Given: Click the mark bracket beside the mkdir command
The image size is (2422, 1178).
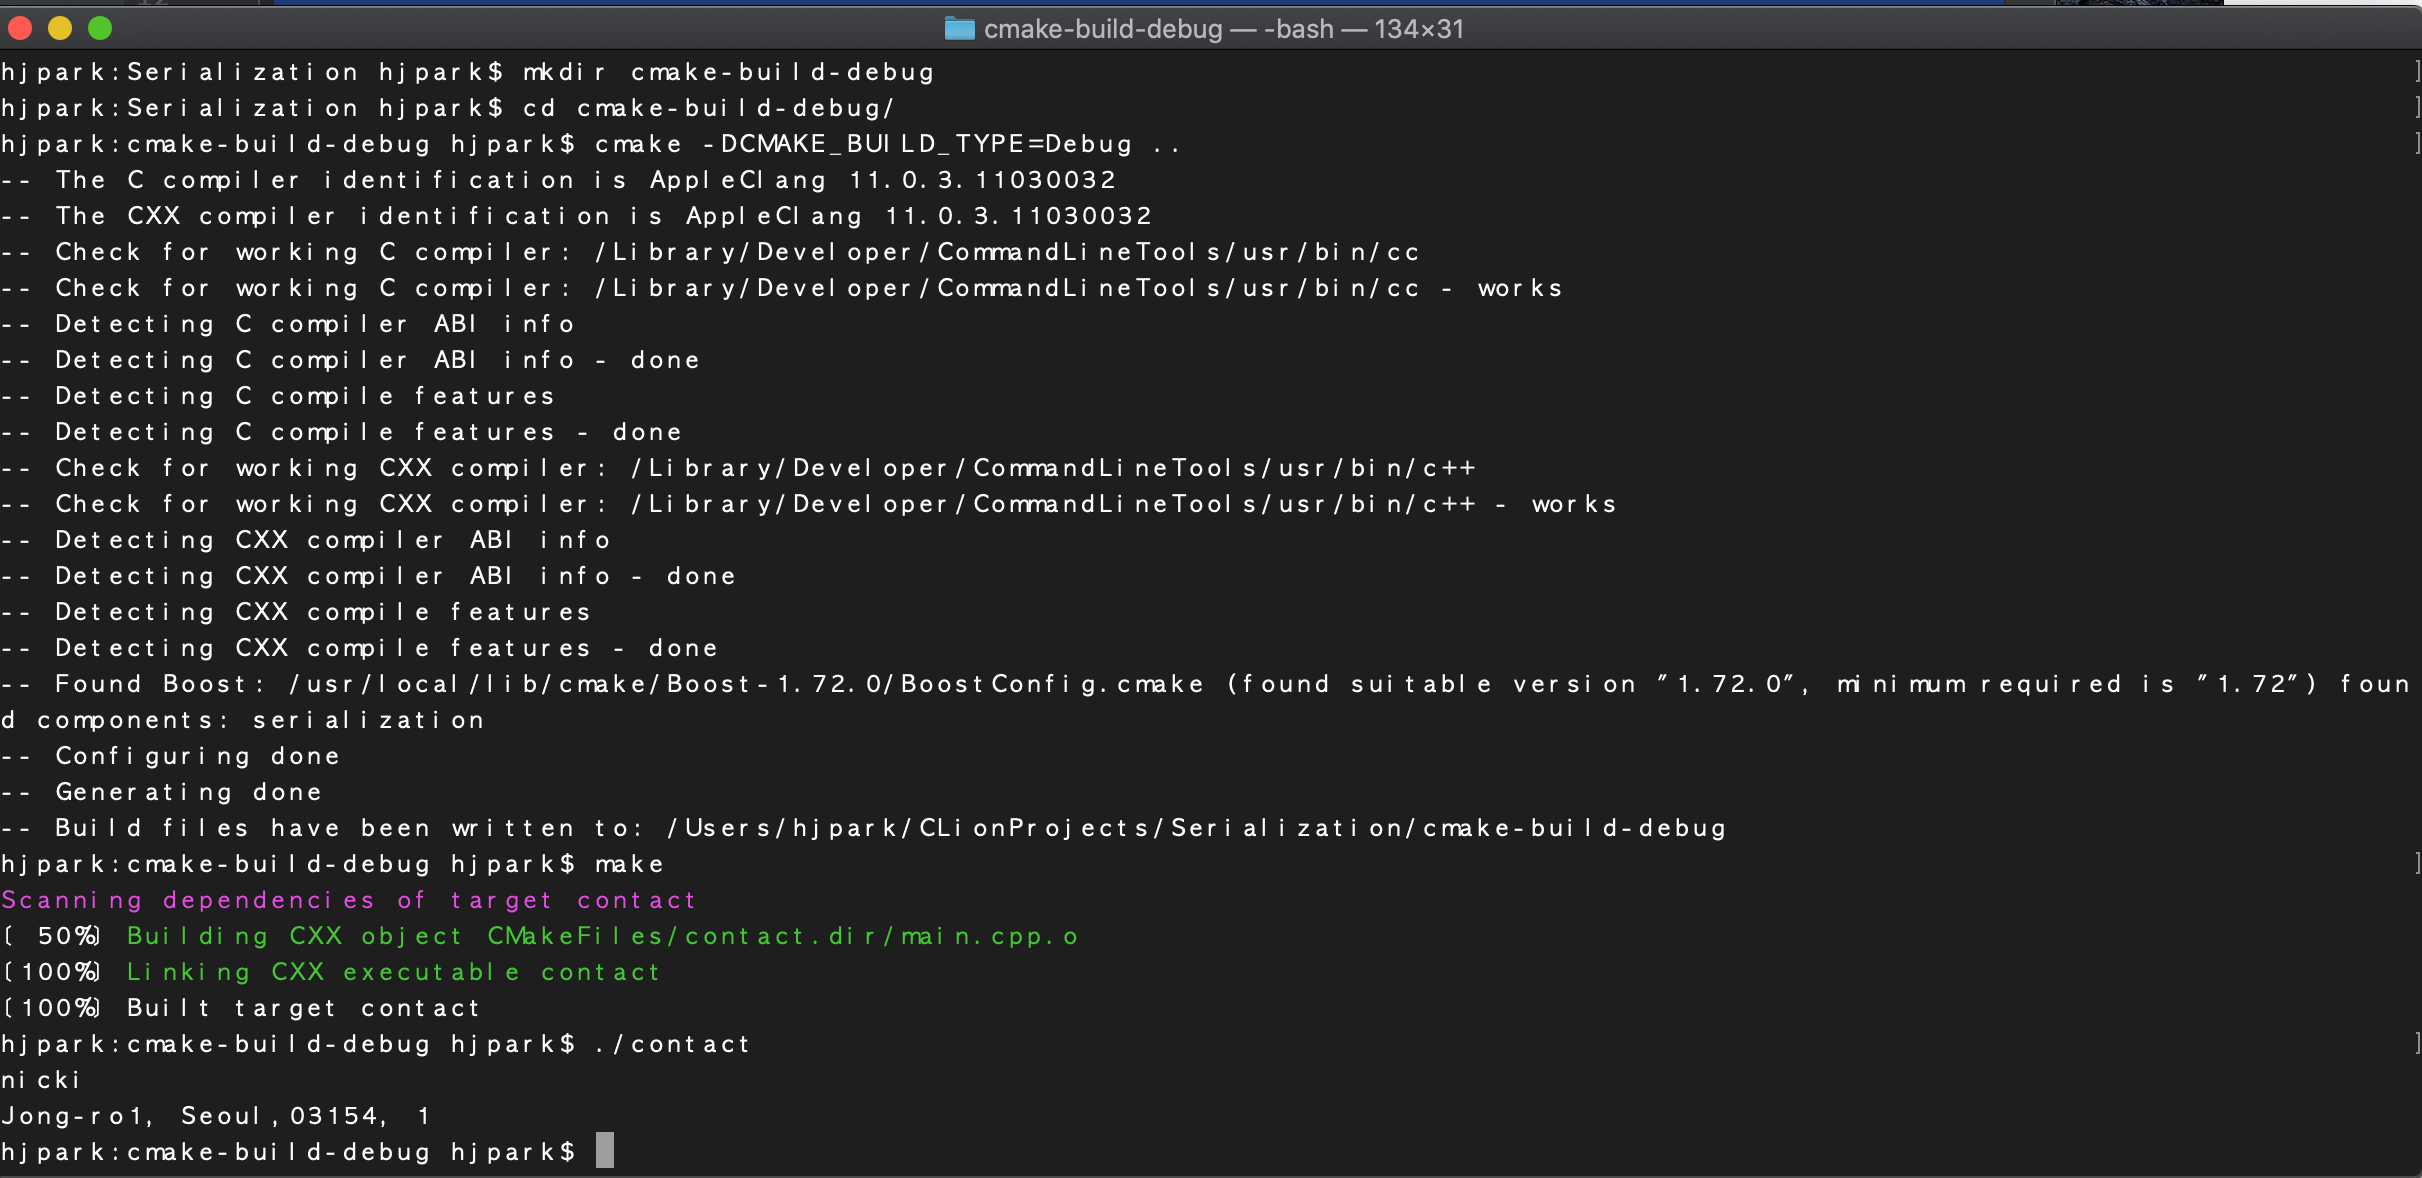Looking at the screenshot, I should click(x=2416, y=72).
